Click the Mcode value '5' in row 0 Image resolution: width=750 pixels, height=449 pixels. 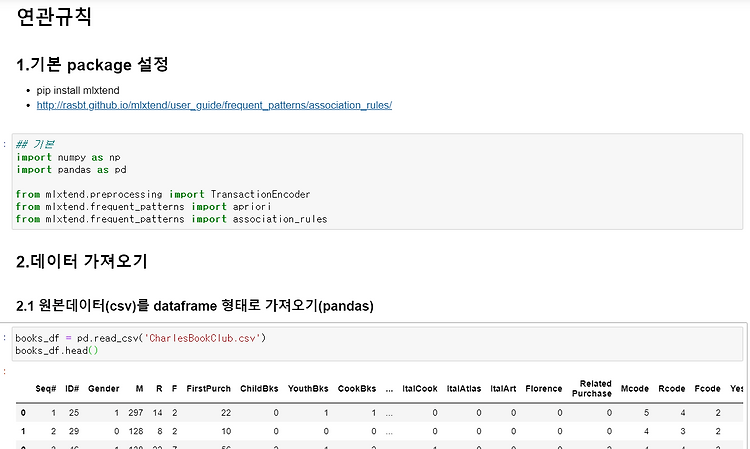tap(646, 413)
